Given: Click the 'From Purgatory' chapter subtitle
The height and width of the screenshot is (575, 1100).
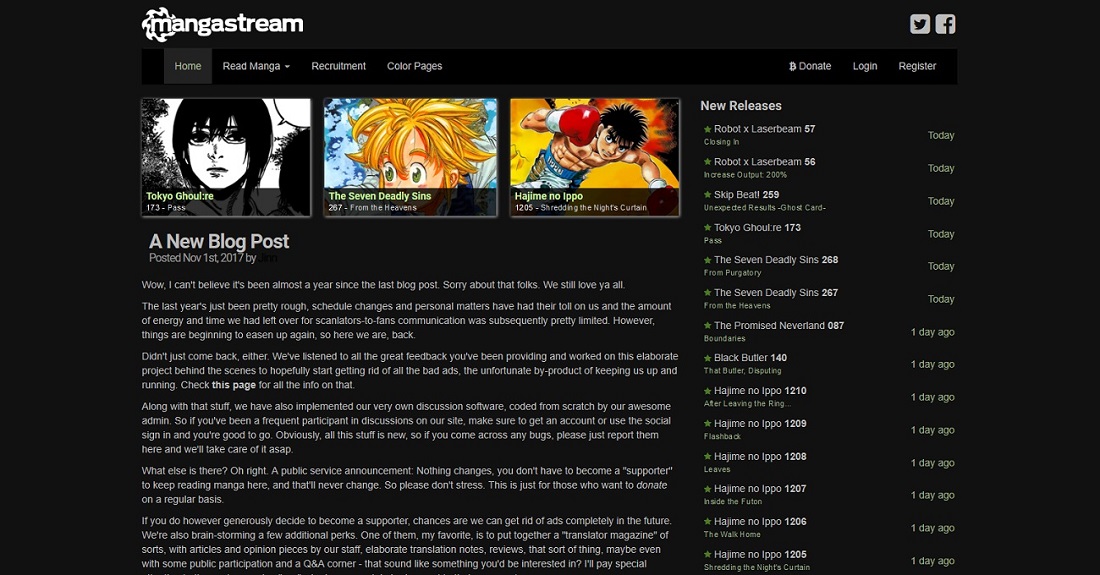Looking at the screenshot, I should (732, 273).
